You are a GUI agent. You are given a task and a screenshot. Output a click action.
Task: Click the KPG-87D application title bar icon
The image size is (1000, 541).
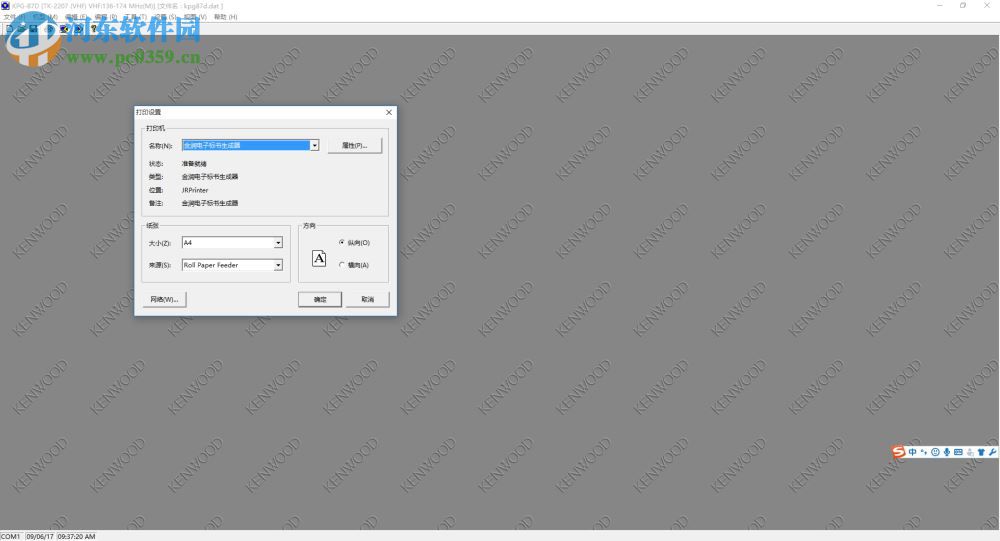coord(5,6)
